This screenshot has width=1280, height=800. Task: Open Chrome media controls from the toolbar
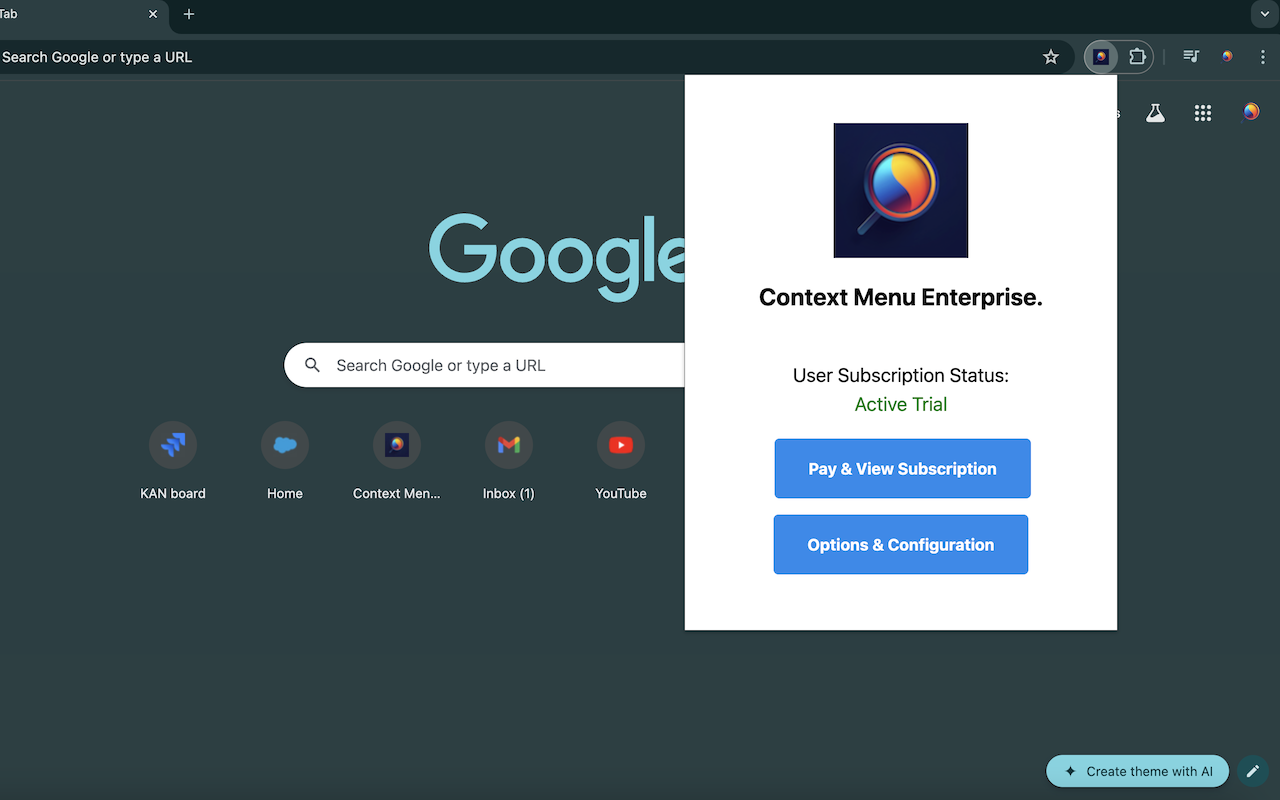point(1190,57)
